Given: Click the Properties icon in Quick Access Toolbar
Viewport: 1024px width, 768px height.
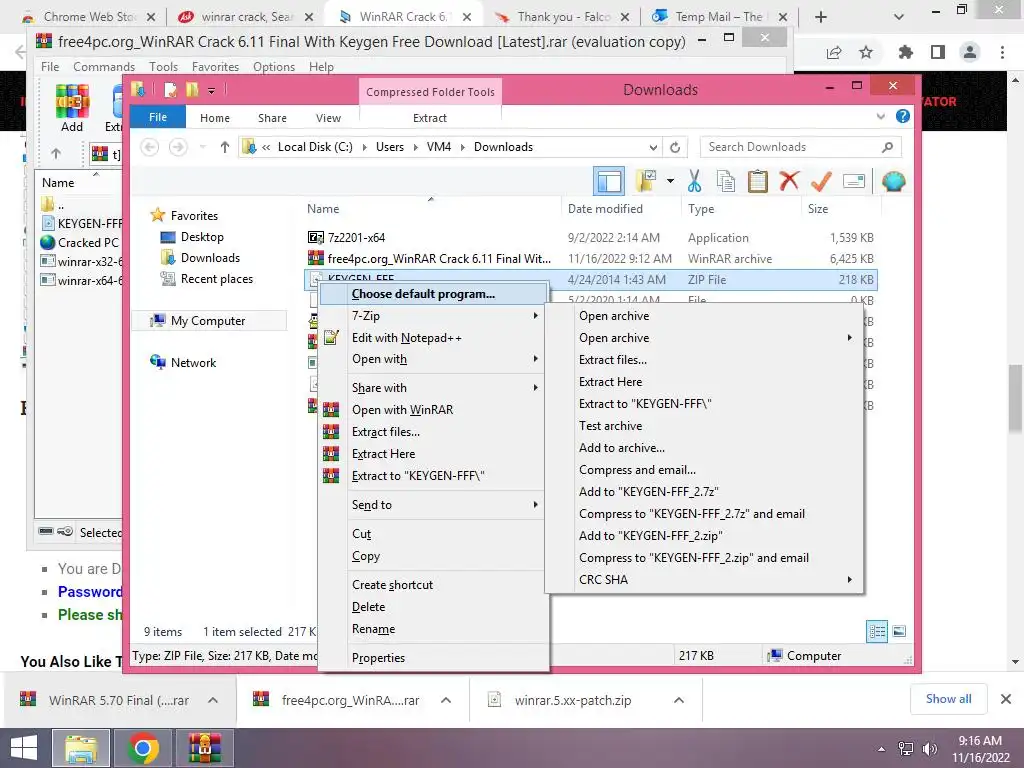Looking at the screenshot, I should point(170,90).
